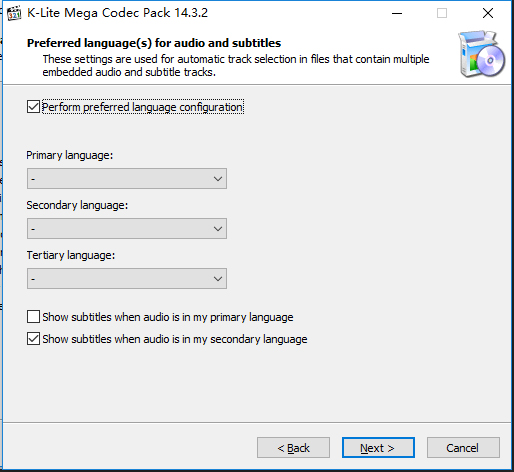Toggle Perform preferred language configuration checkbox
This screenshot has height=472, width=514.
click(x=33, y=107)
